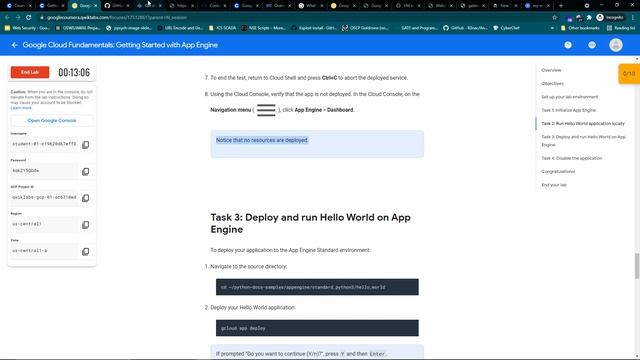The height and width of the screenshot is (360, 640).
Task: Follow the Learn more link in the caution
Action: click(21, 108)
